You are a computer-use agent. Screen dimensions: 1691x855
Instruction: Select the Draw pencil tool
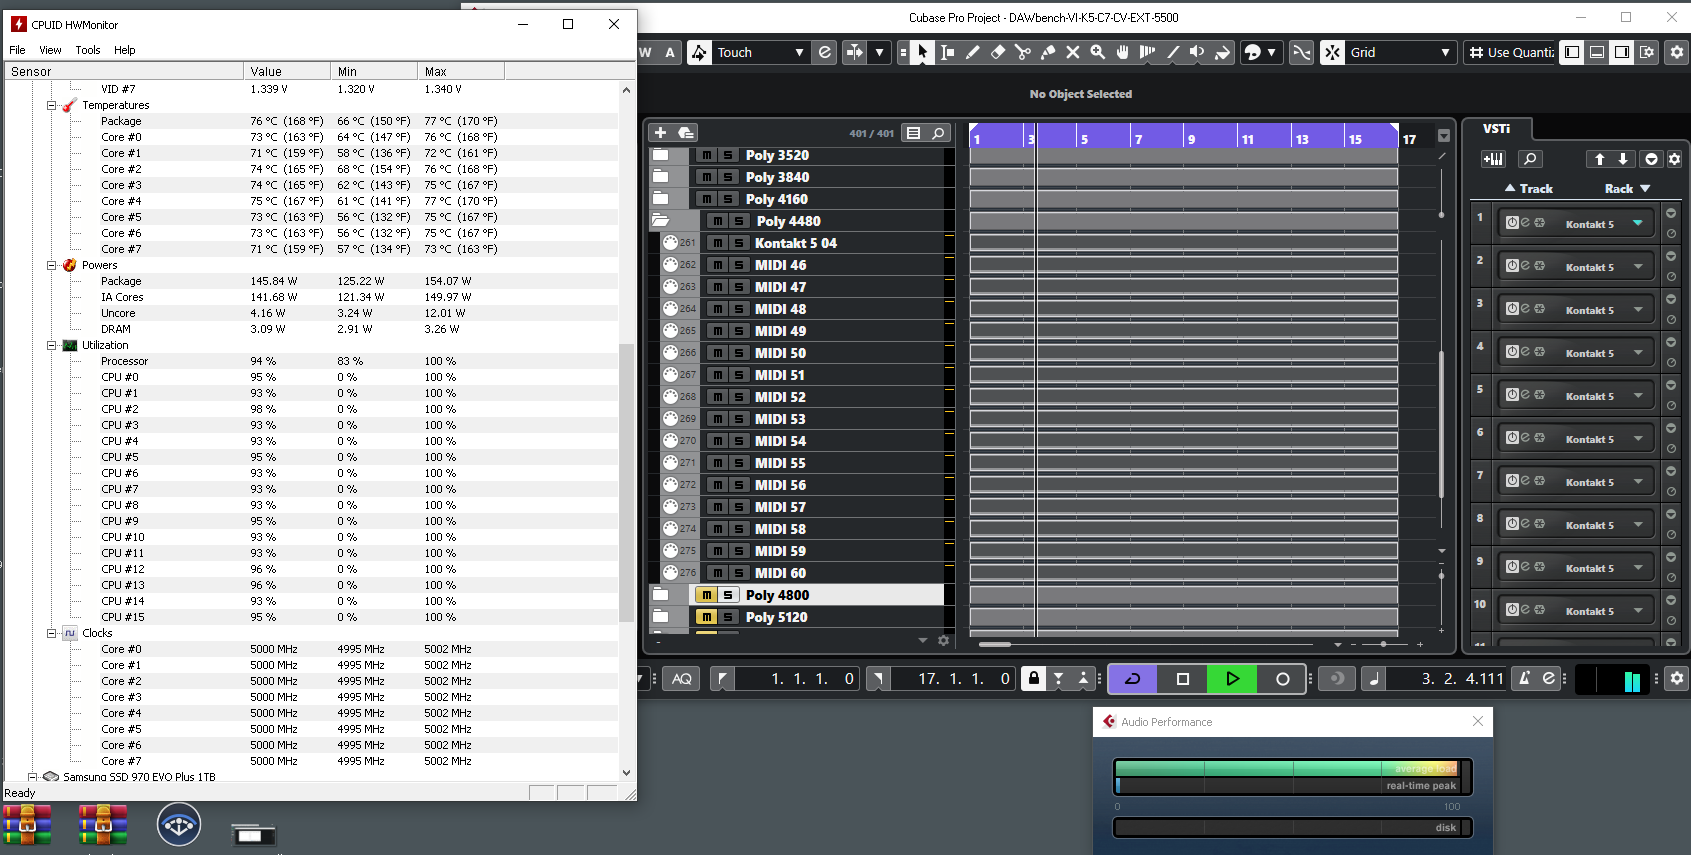click(972, 52)
